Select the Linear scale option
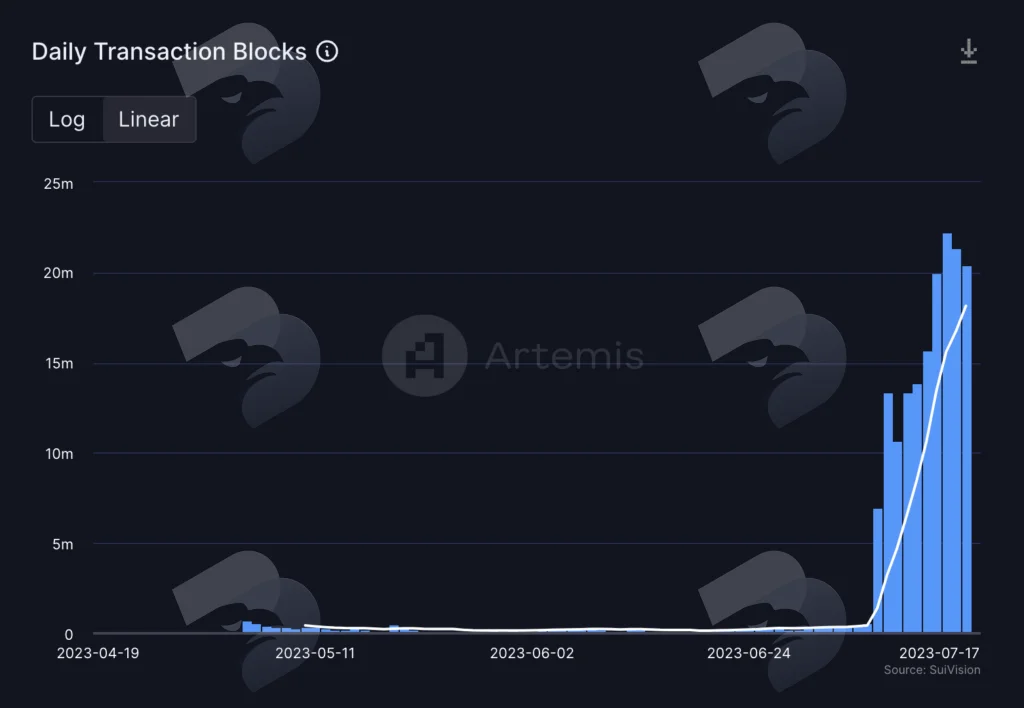1024x708 pixels. [148, 120]
